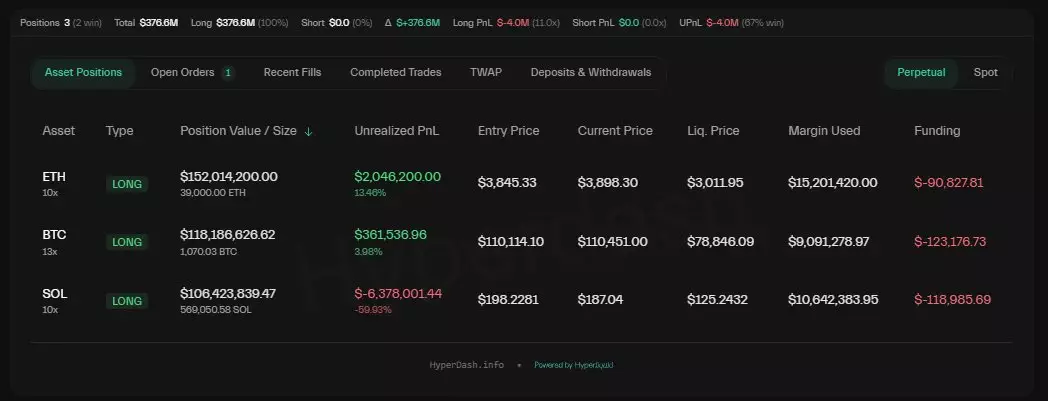
Task: Open the Asset Positions tab
Action: pos(83,73)
